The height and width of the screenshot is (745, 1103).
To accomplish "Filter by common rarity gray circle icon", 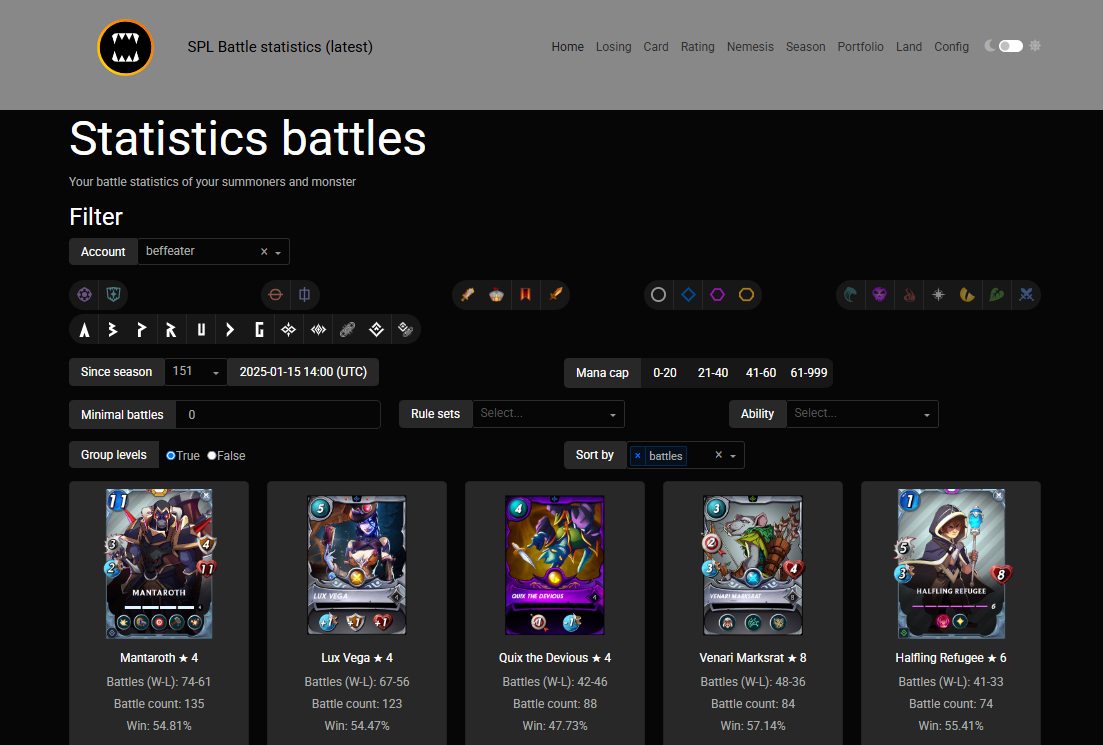I will click(658, 295).
